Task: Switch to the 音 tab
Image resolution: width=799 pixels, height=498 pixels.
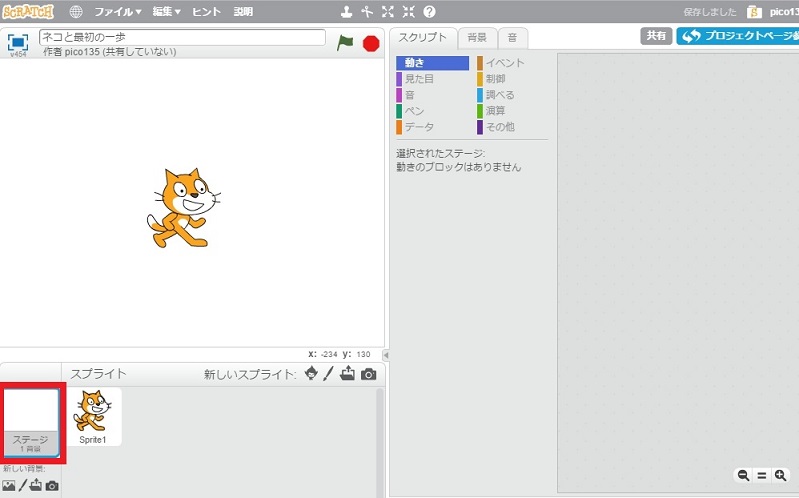Action: click(x=513, y=38)
